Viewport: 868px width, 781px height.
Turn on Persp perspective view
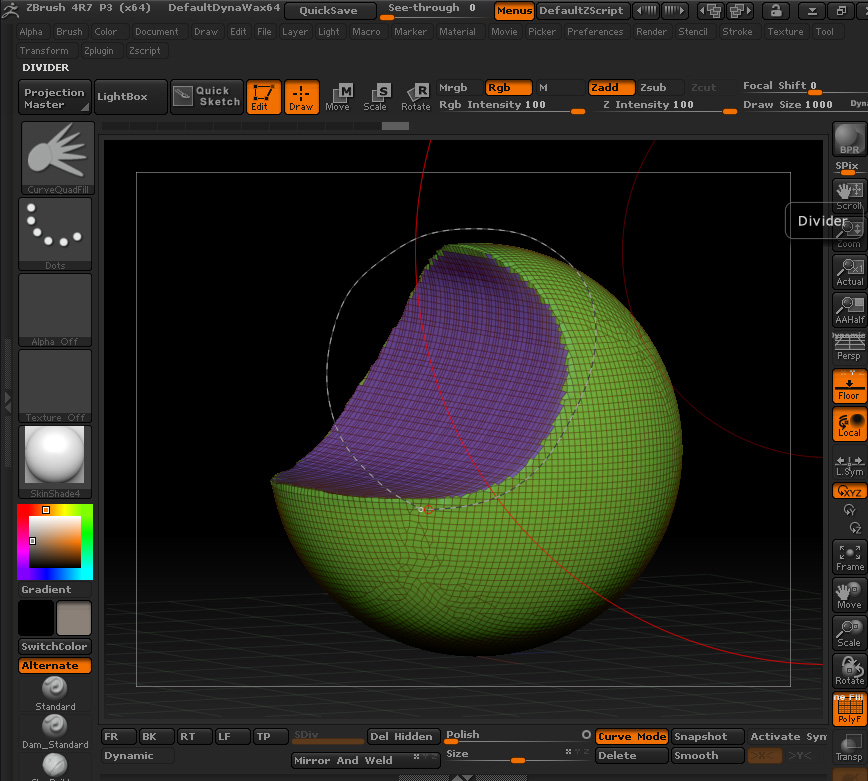(849, 347)
